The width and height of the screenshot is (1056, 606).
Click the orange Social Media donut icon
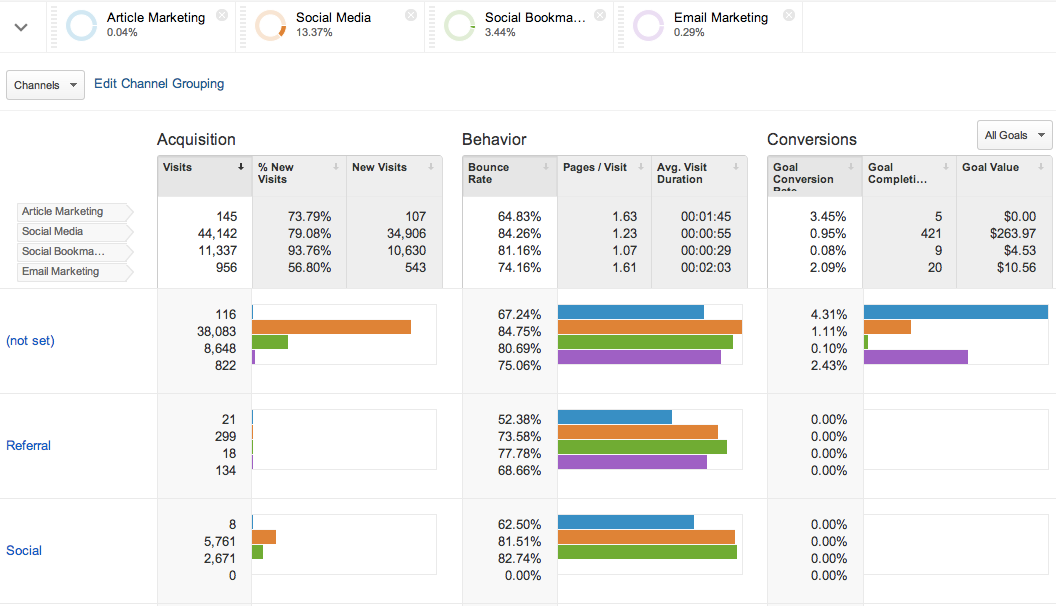[x=271, y=26]
